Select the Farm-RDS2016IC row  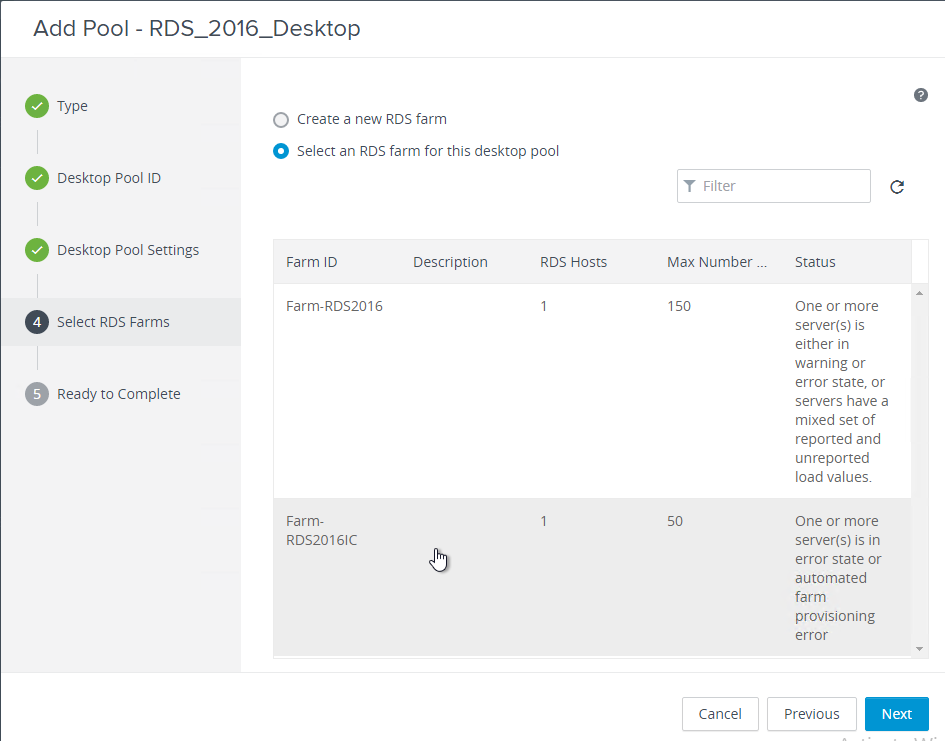pyautogui.click(x=592, y=577)
